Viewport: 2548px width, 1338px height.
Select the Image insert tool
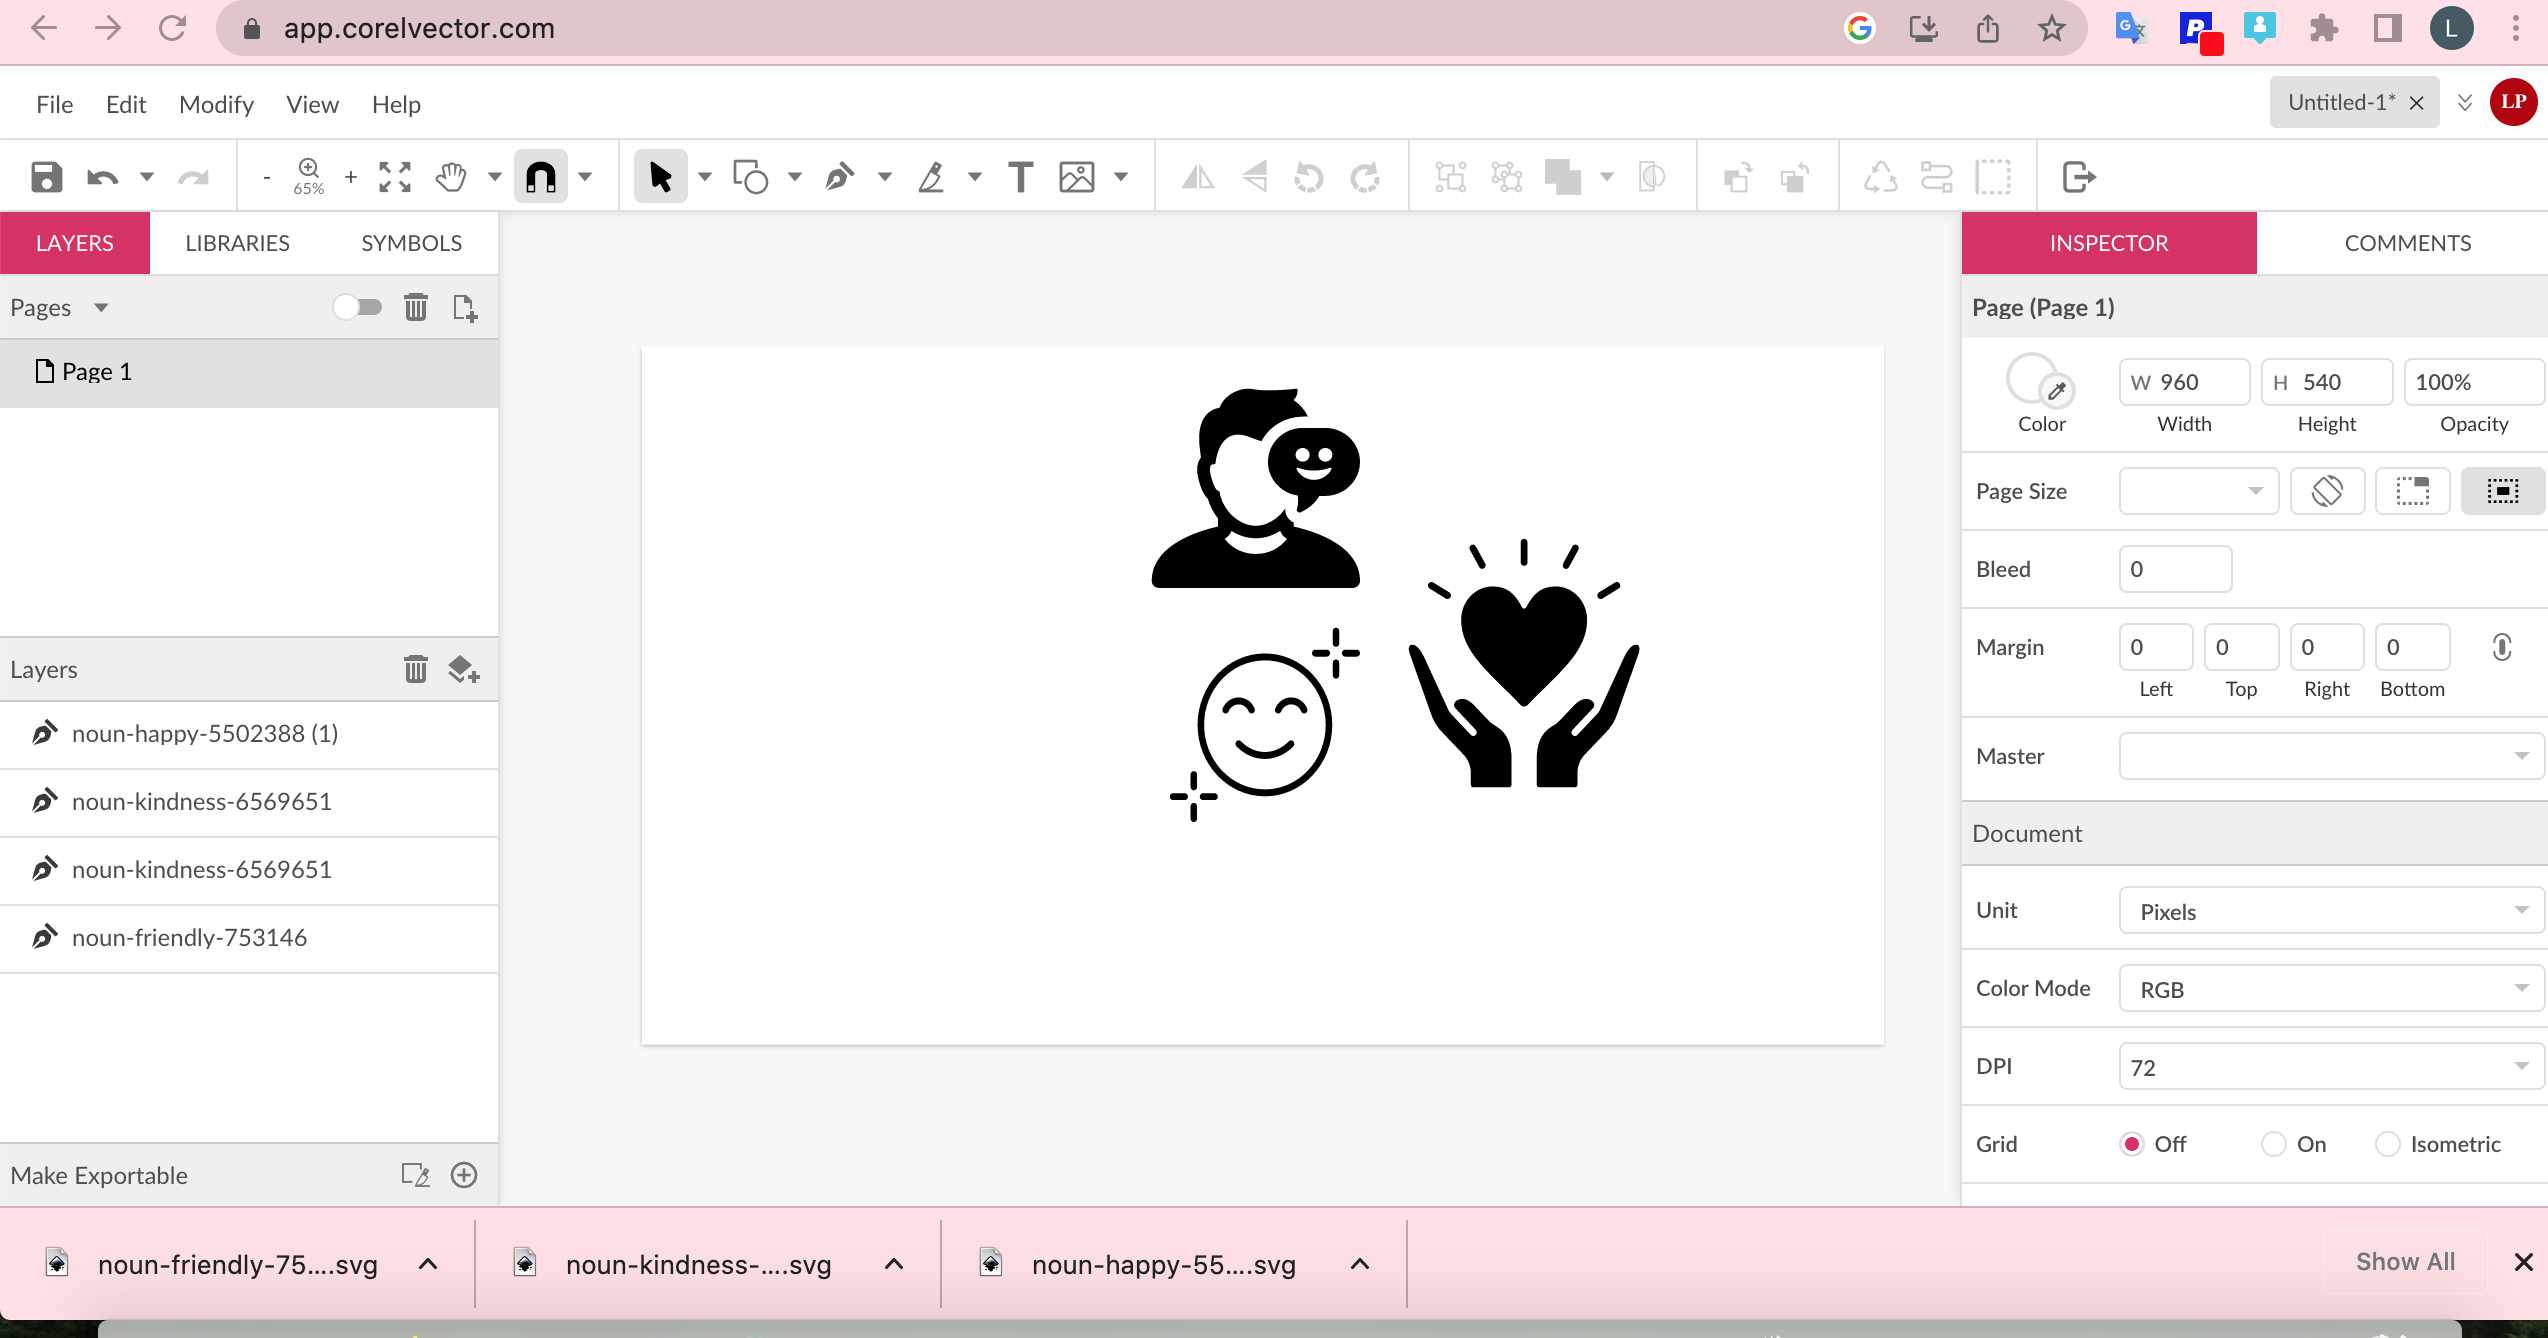[x=1077, y=177]
